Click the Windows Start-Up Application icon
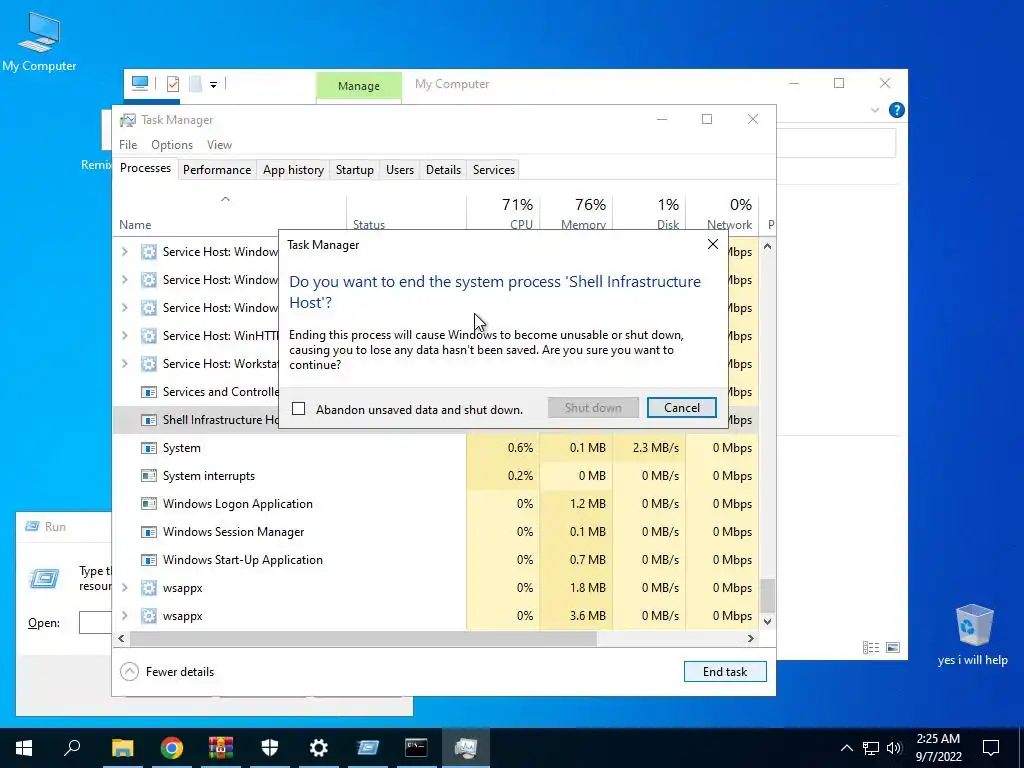 (x=149, y=560)
